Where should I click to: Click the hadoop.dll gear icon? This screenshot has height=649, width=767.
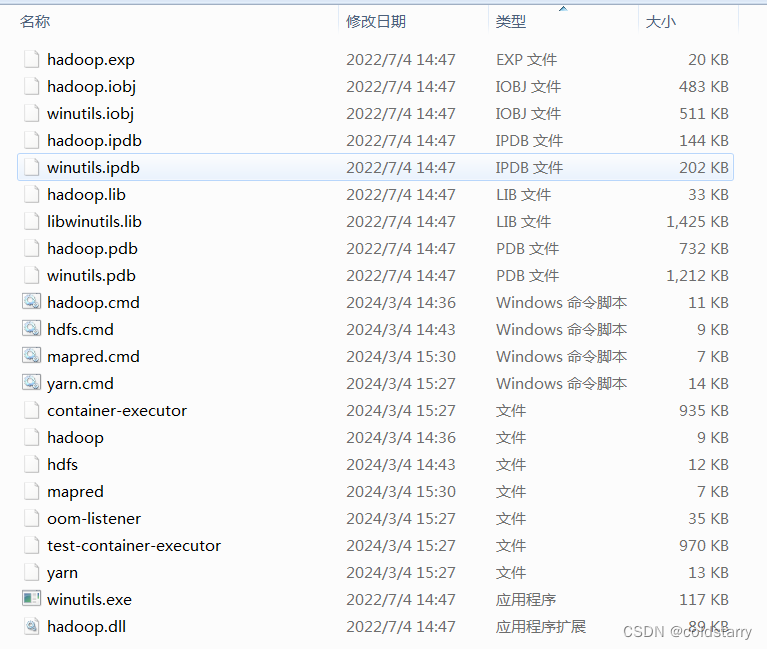32,626
